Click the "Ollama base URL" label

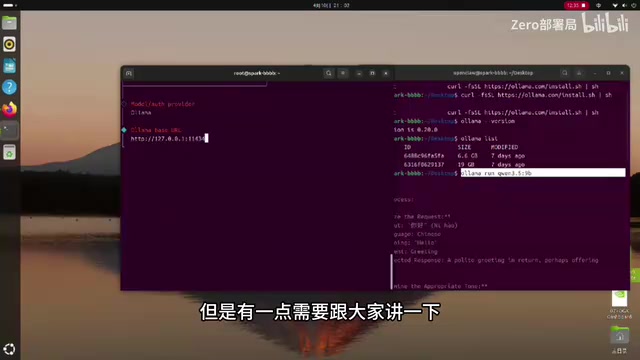pos(156,130)
